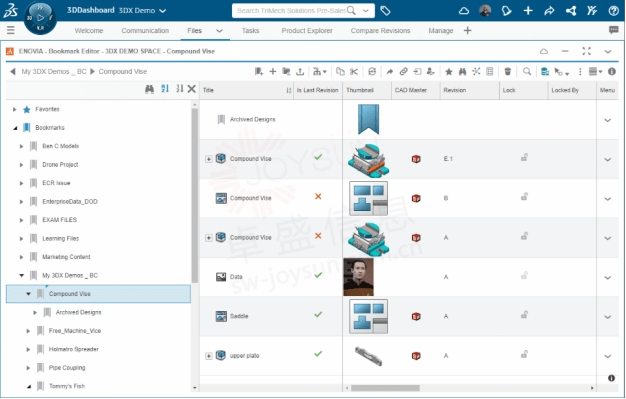The height and width of the screenshot is (399, 626).
Task: Expand the Drone Project bookmark
Action: click(22, 165)
